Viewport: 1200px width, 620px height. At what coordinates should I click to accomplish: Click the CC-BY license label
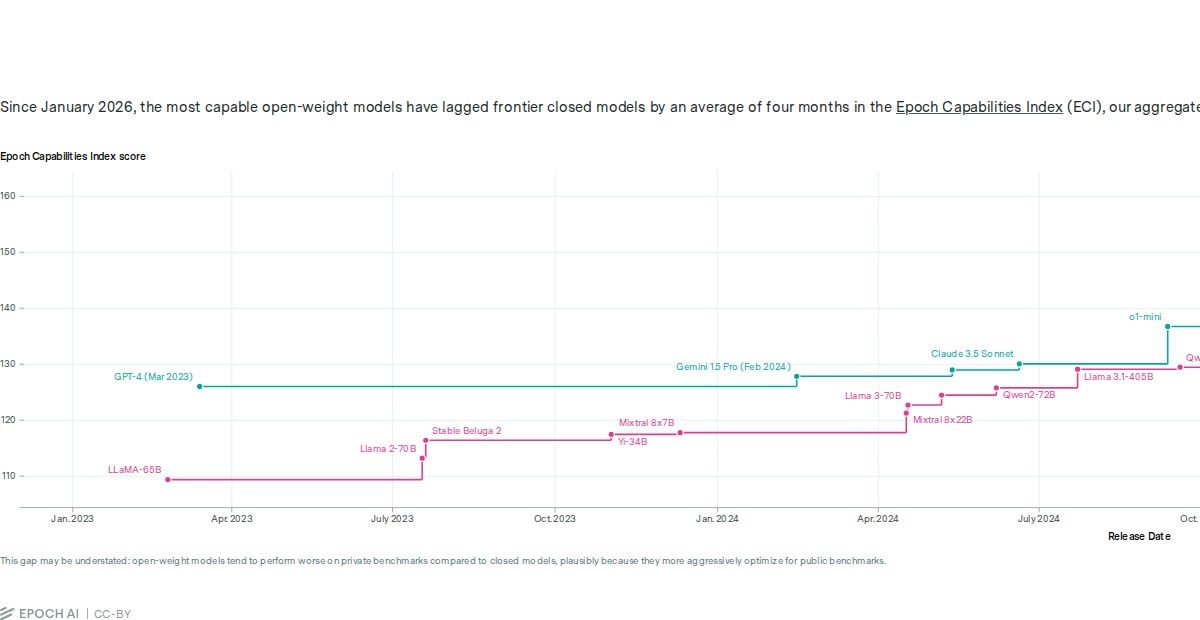pyautogui.click(x=112, y=613)
